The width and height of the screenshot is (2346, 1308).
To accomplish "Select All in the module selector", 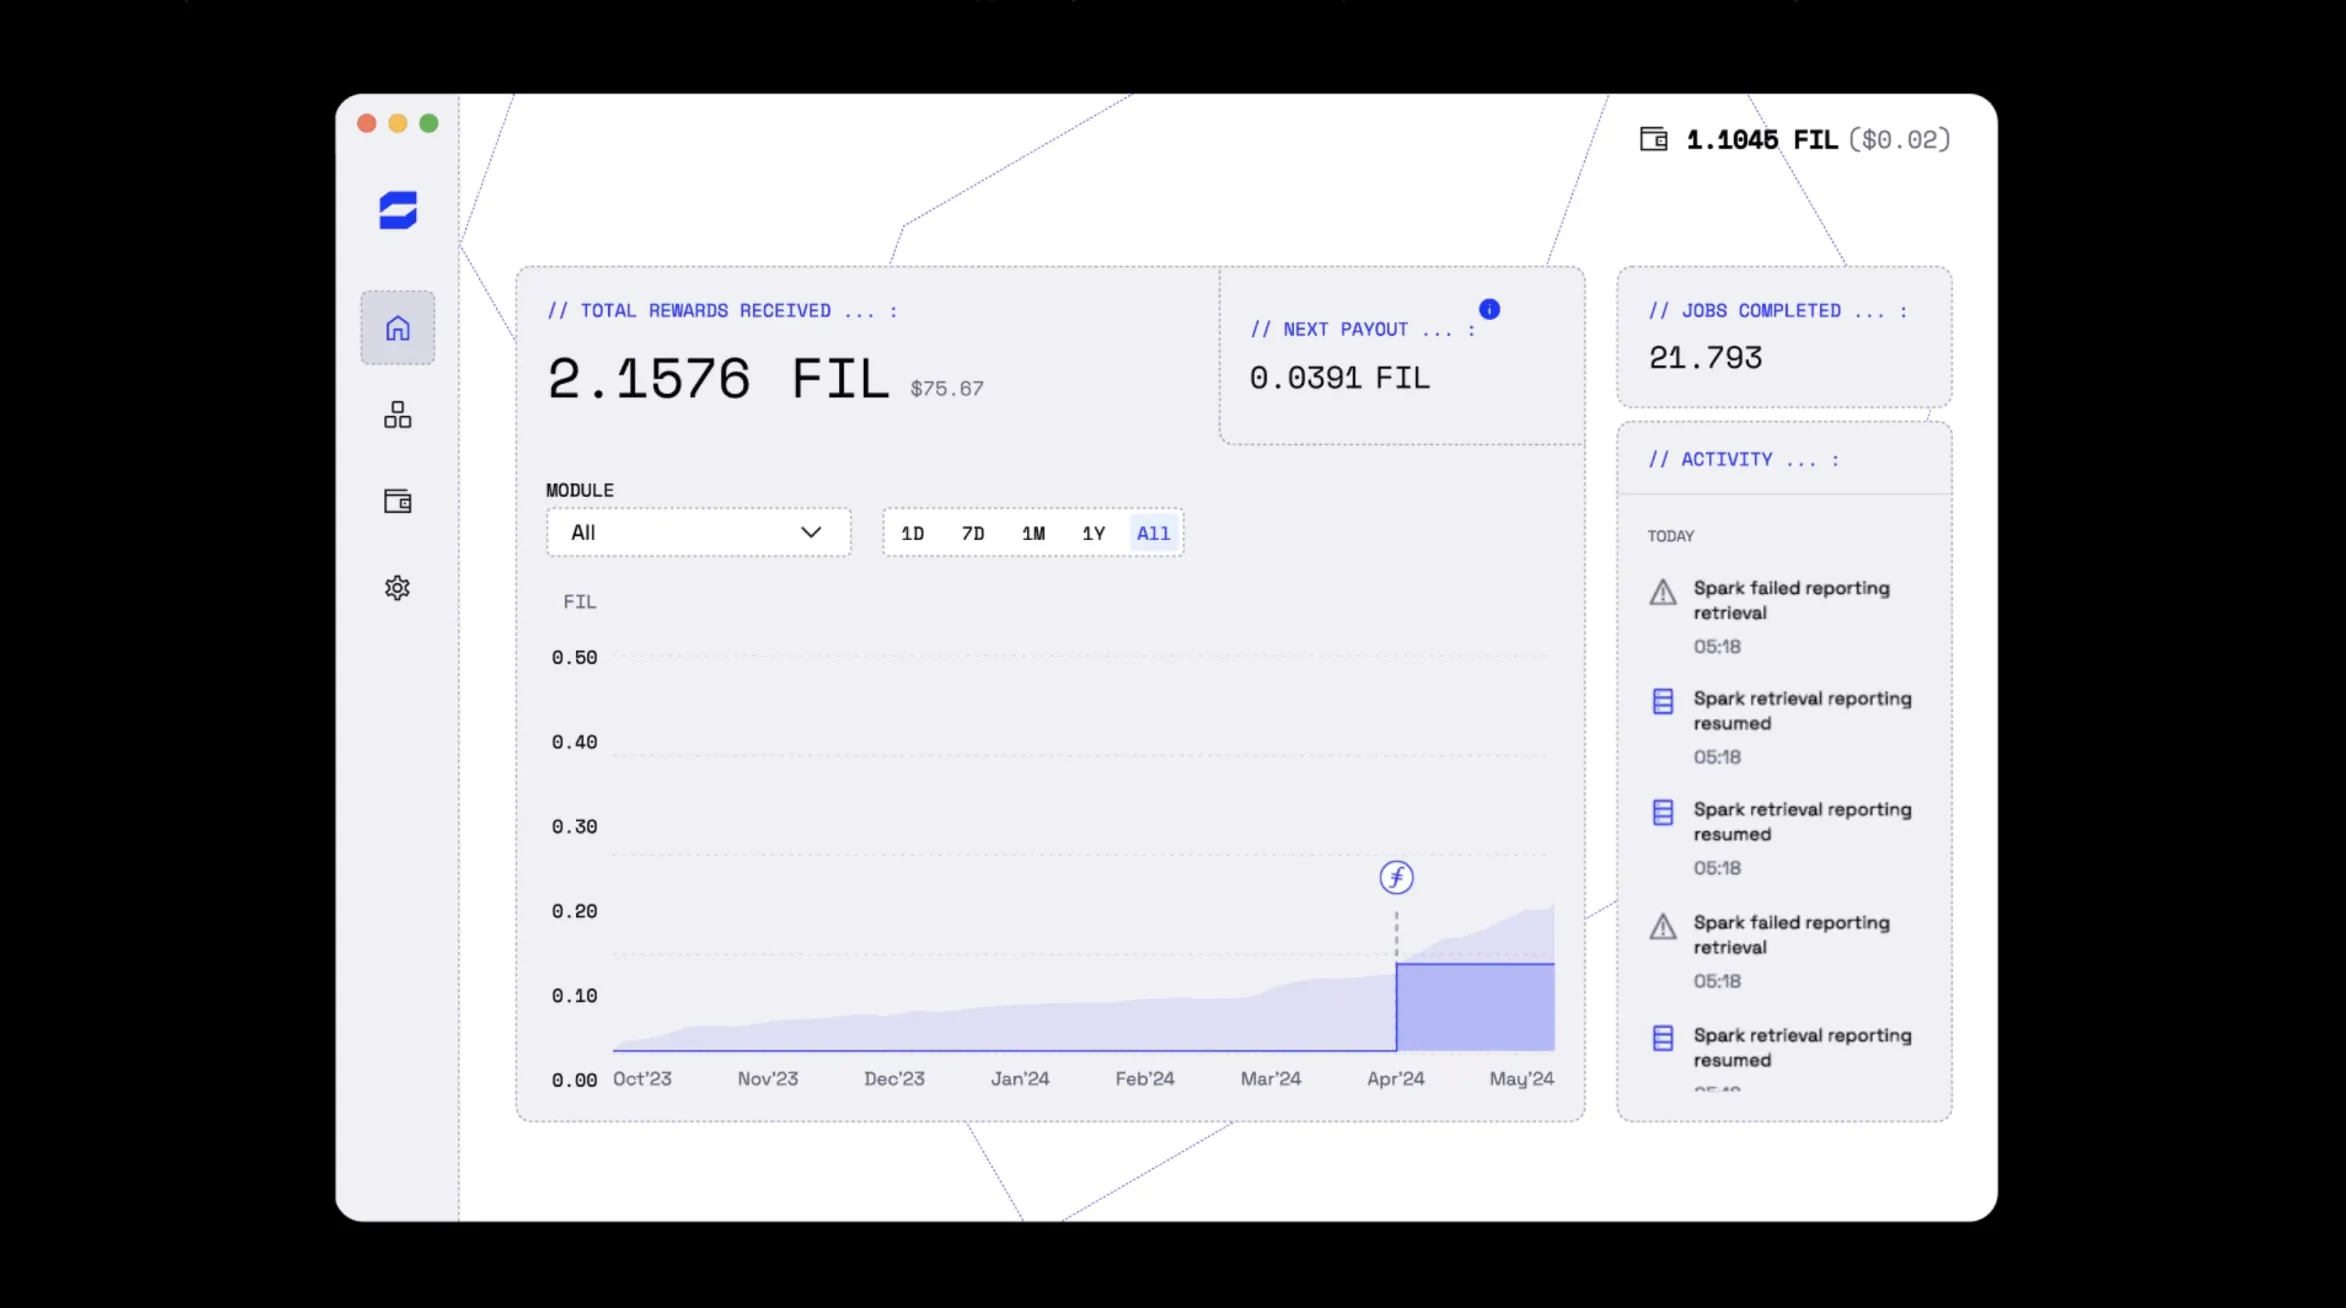I will click(x=584, y=532).
